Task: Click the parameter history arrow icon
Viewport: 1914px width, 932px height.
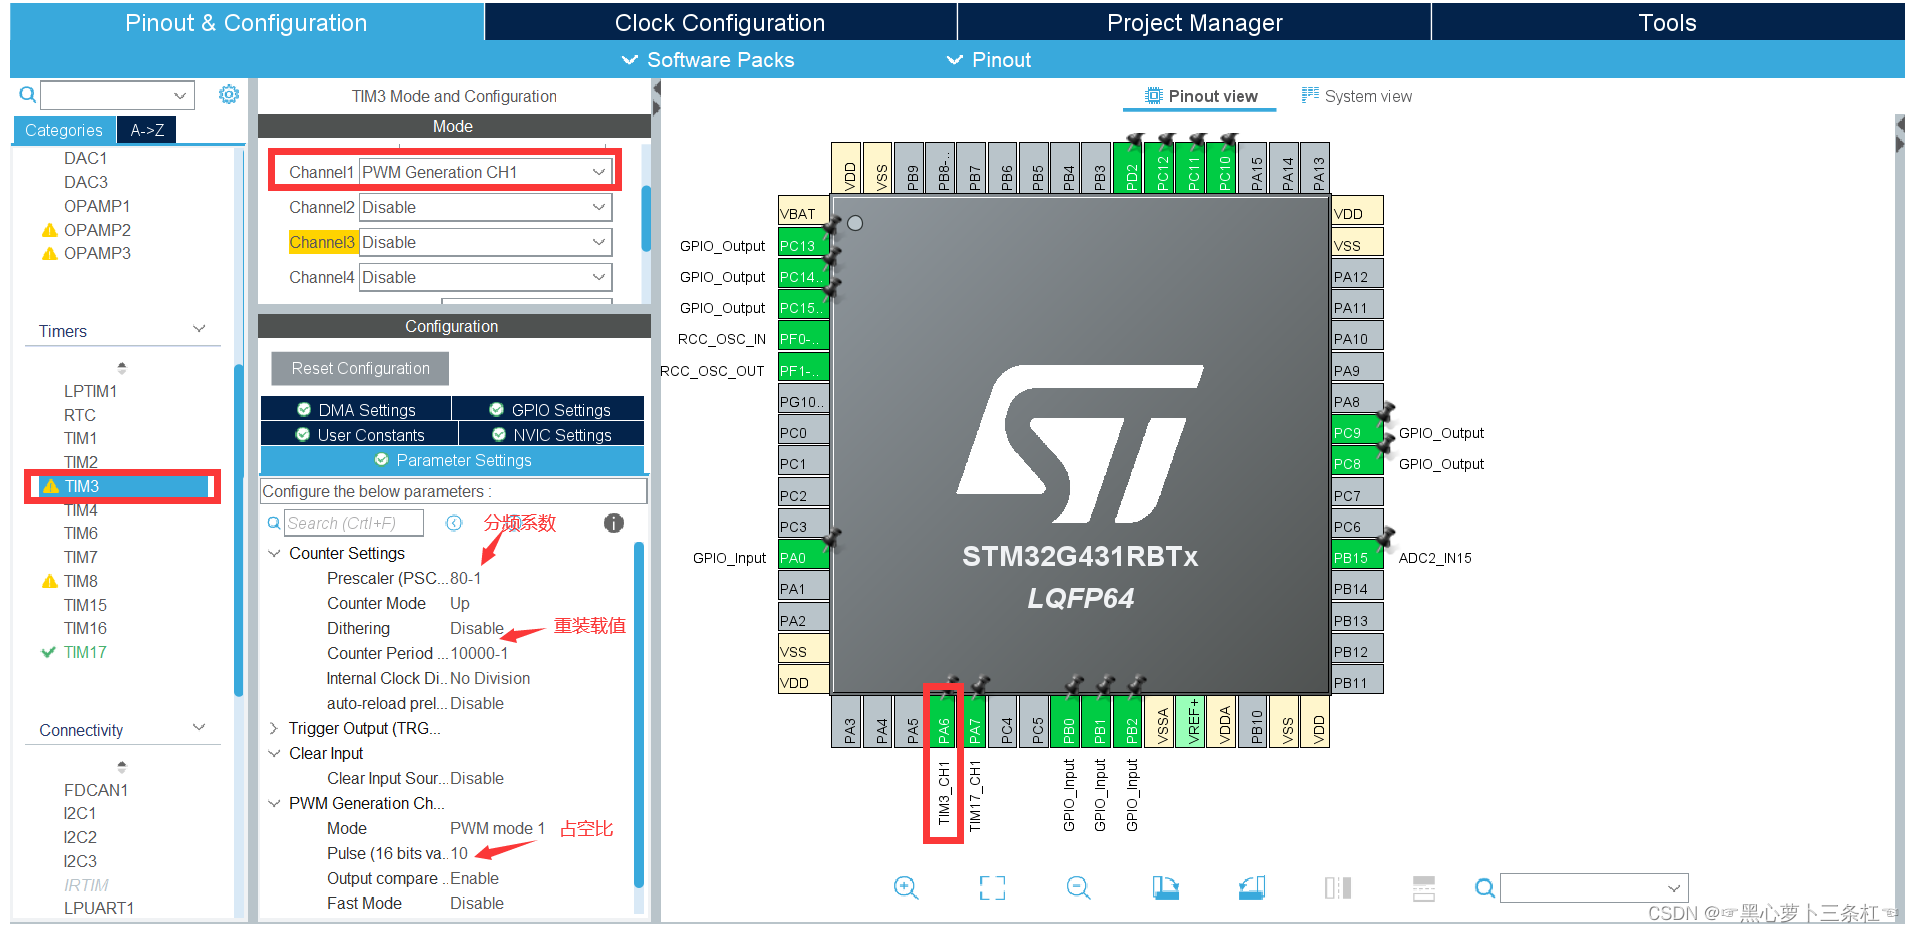Action: (454, 523)
